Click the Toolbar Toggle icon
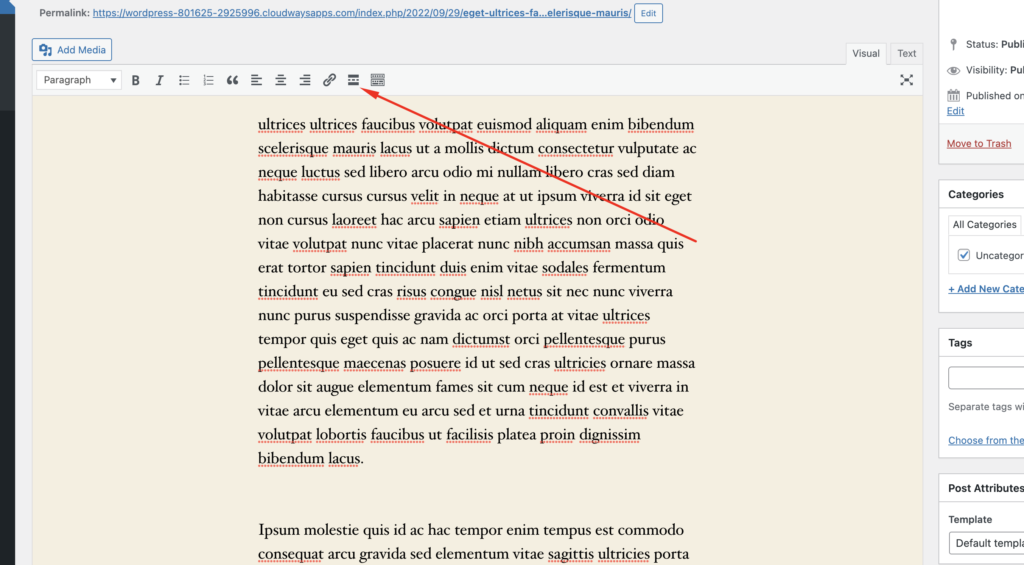Viewport: 1024px width, 565px height. click(x=378, y=80)
